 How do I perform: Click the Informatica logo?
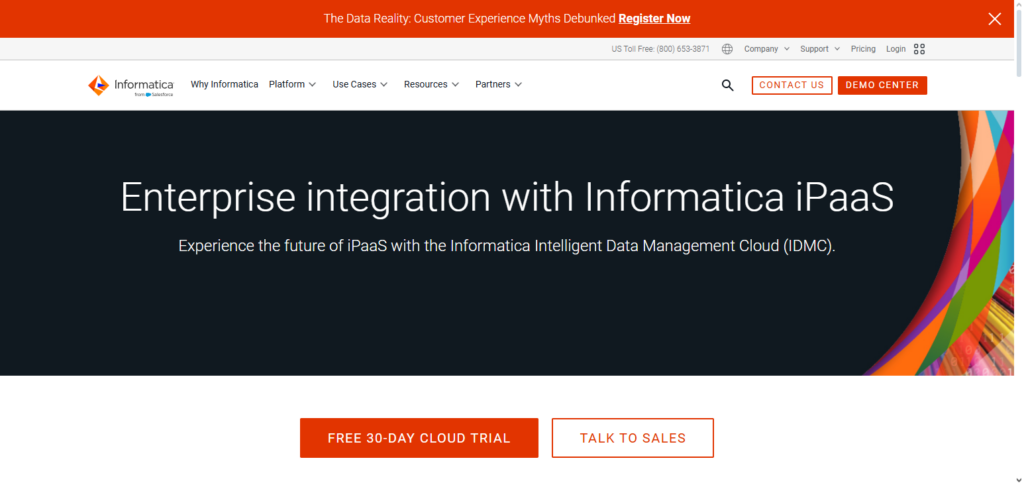click(131, 86)
